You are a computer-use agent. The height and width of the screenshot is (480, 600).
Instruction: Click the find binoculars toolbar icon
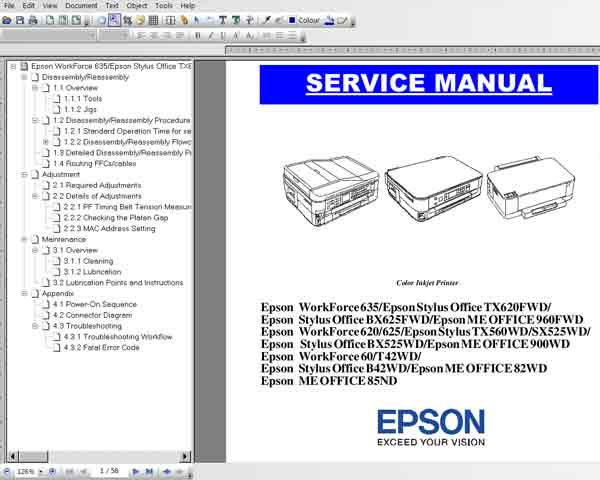pos(127,20)
